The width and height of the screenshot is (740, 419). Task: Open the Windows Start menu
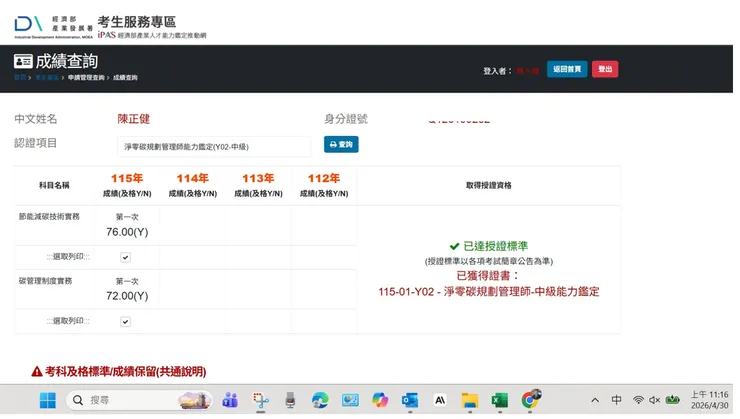[47, 400]
